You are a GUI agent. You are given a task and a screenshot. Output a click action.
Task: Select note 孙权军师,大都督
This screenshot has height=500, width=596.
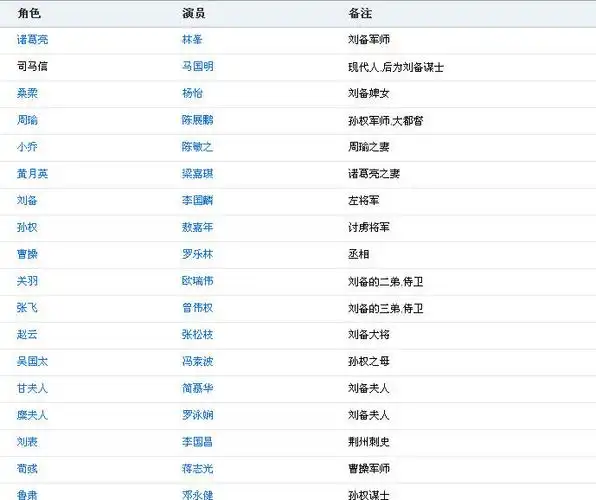(385, 121)
